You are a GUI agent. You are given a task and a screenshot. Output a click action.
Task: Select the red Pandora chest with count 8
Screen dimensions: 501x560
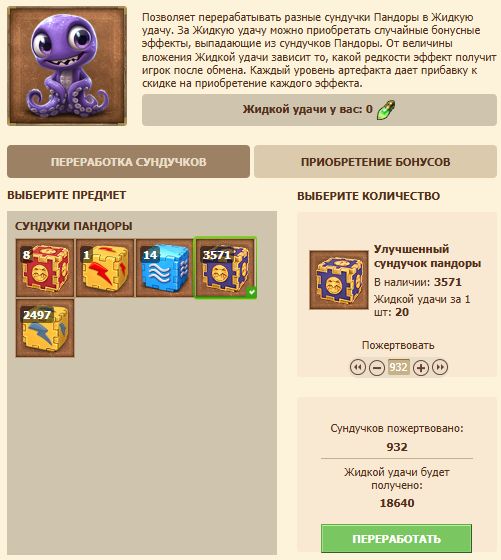click(x=45, y=268)
